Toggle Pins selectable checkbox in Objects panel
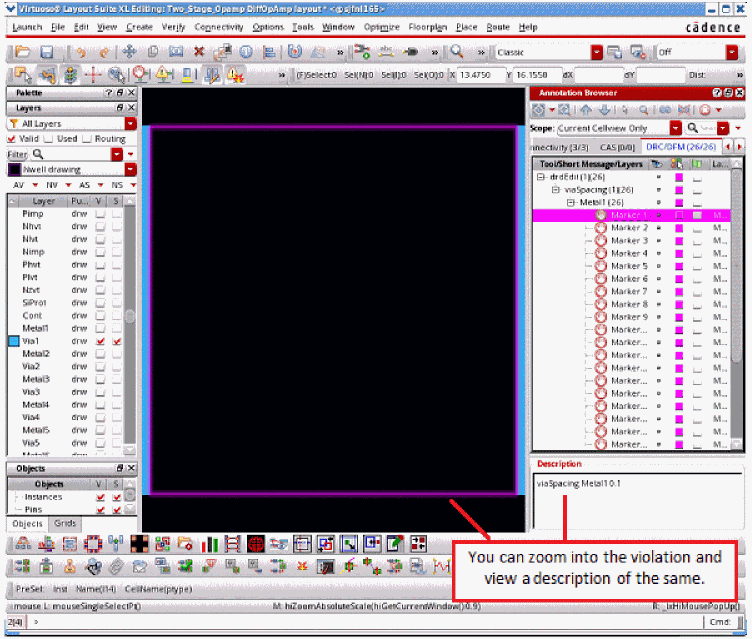The height and width of the screenshot is (639, 752). (117, 509)
